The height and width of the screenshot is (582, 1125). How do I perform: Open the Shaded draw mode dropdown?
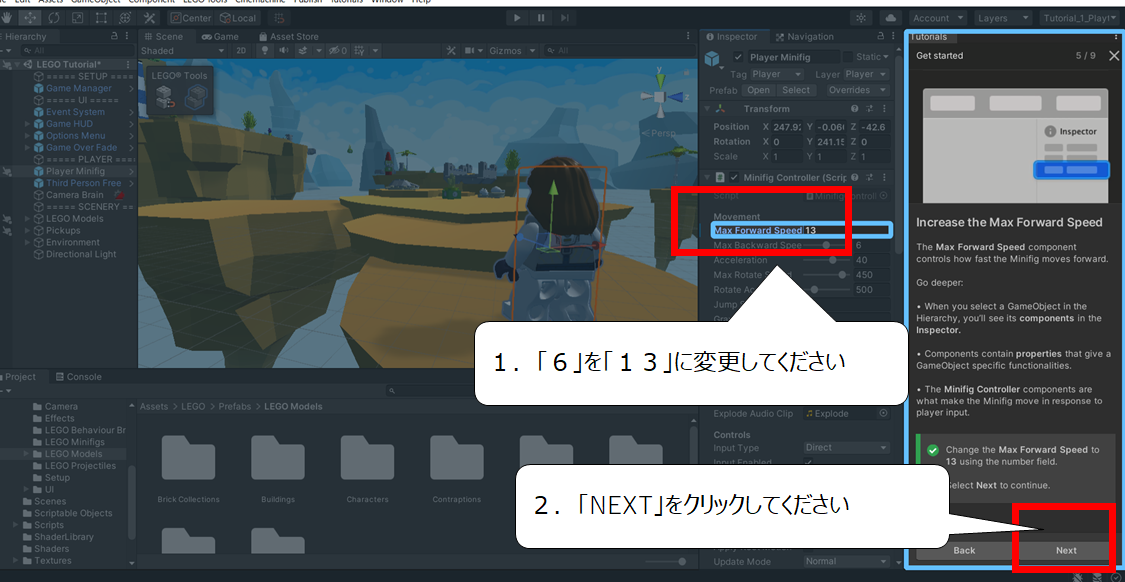point(184,50)
